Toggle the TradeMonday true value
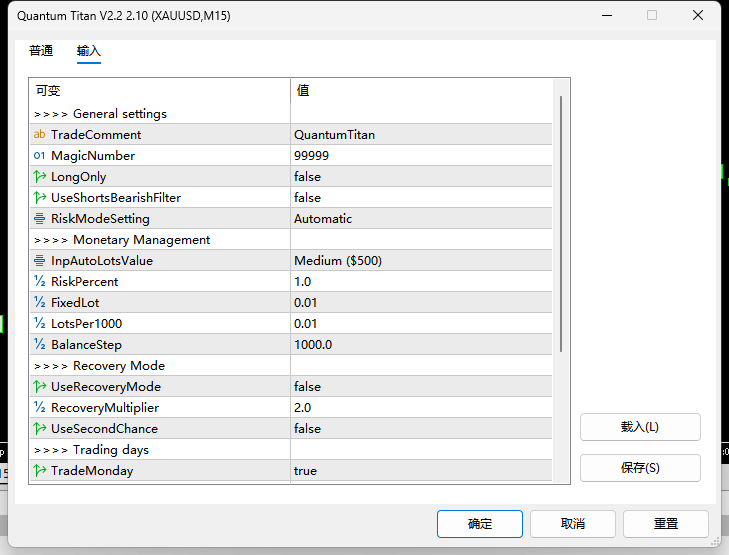729x555 pixels. click(x=421, y=470)
